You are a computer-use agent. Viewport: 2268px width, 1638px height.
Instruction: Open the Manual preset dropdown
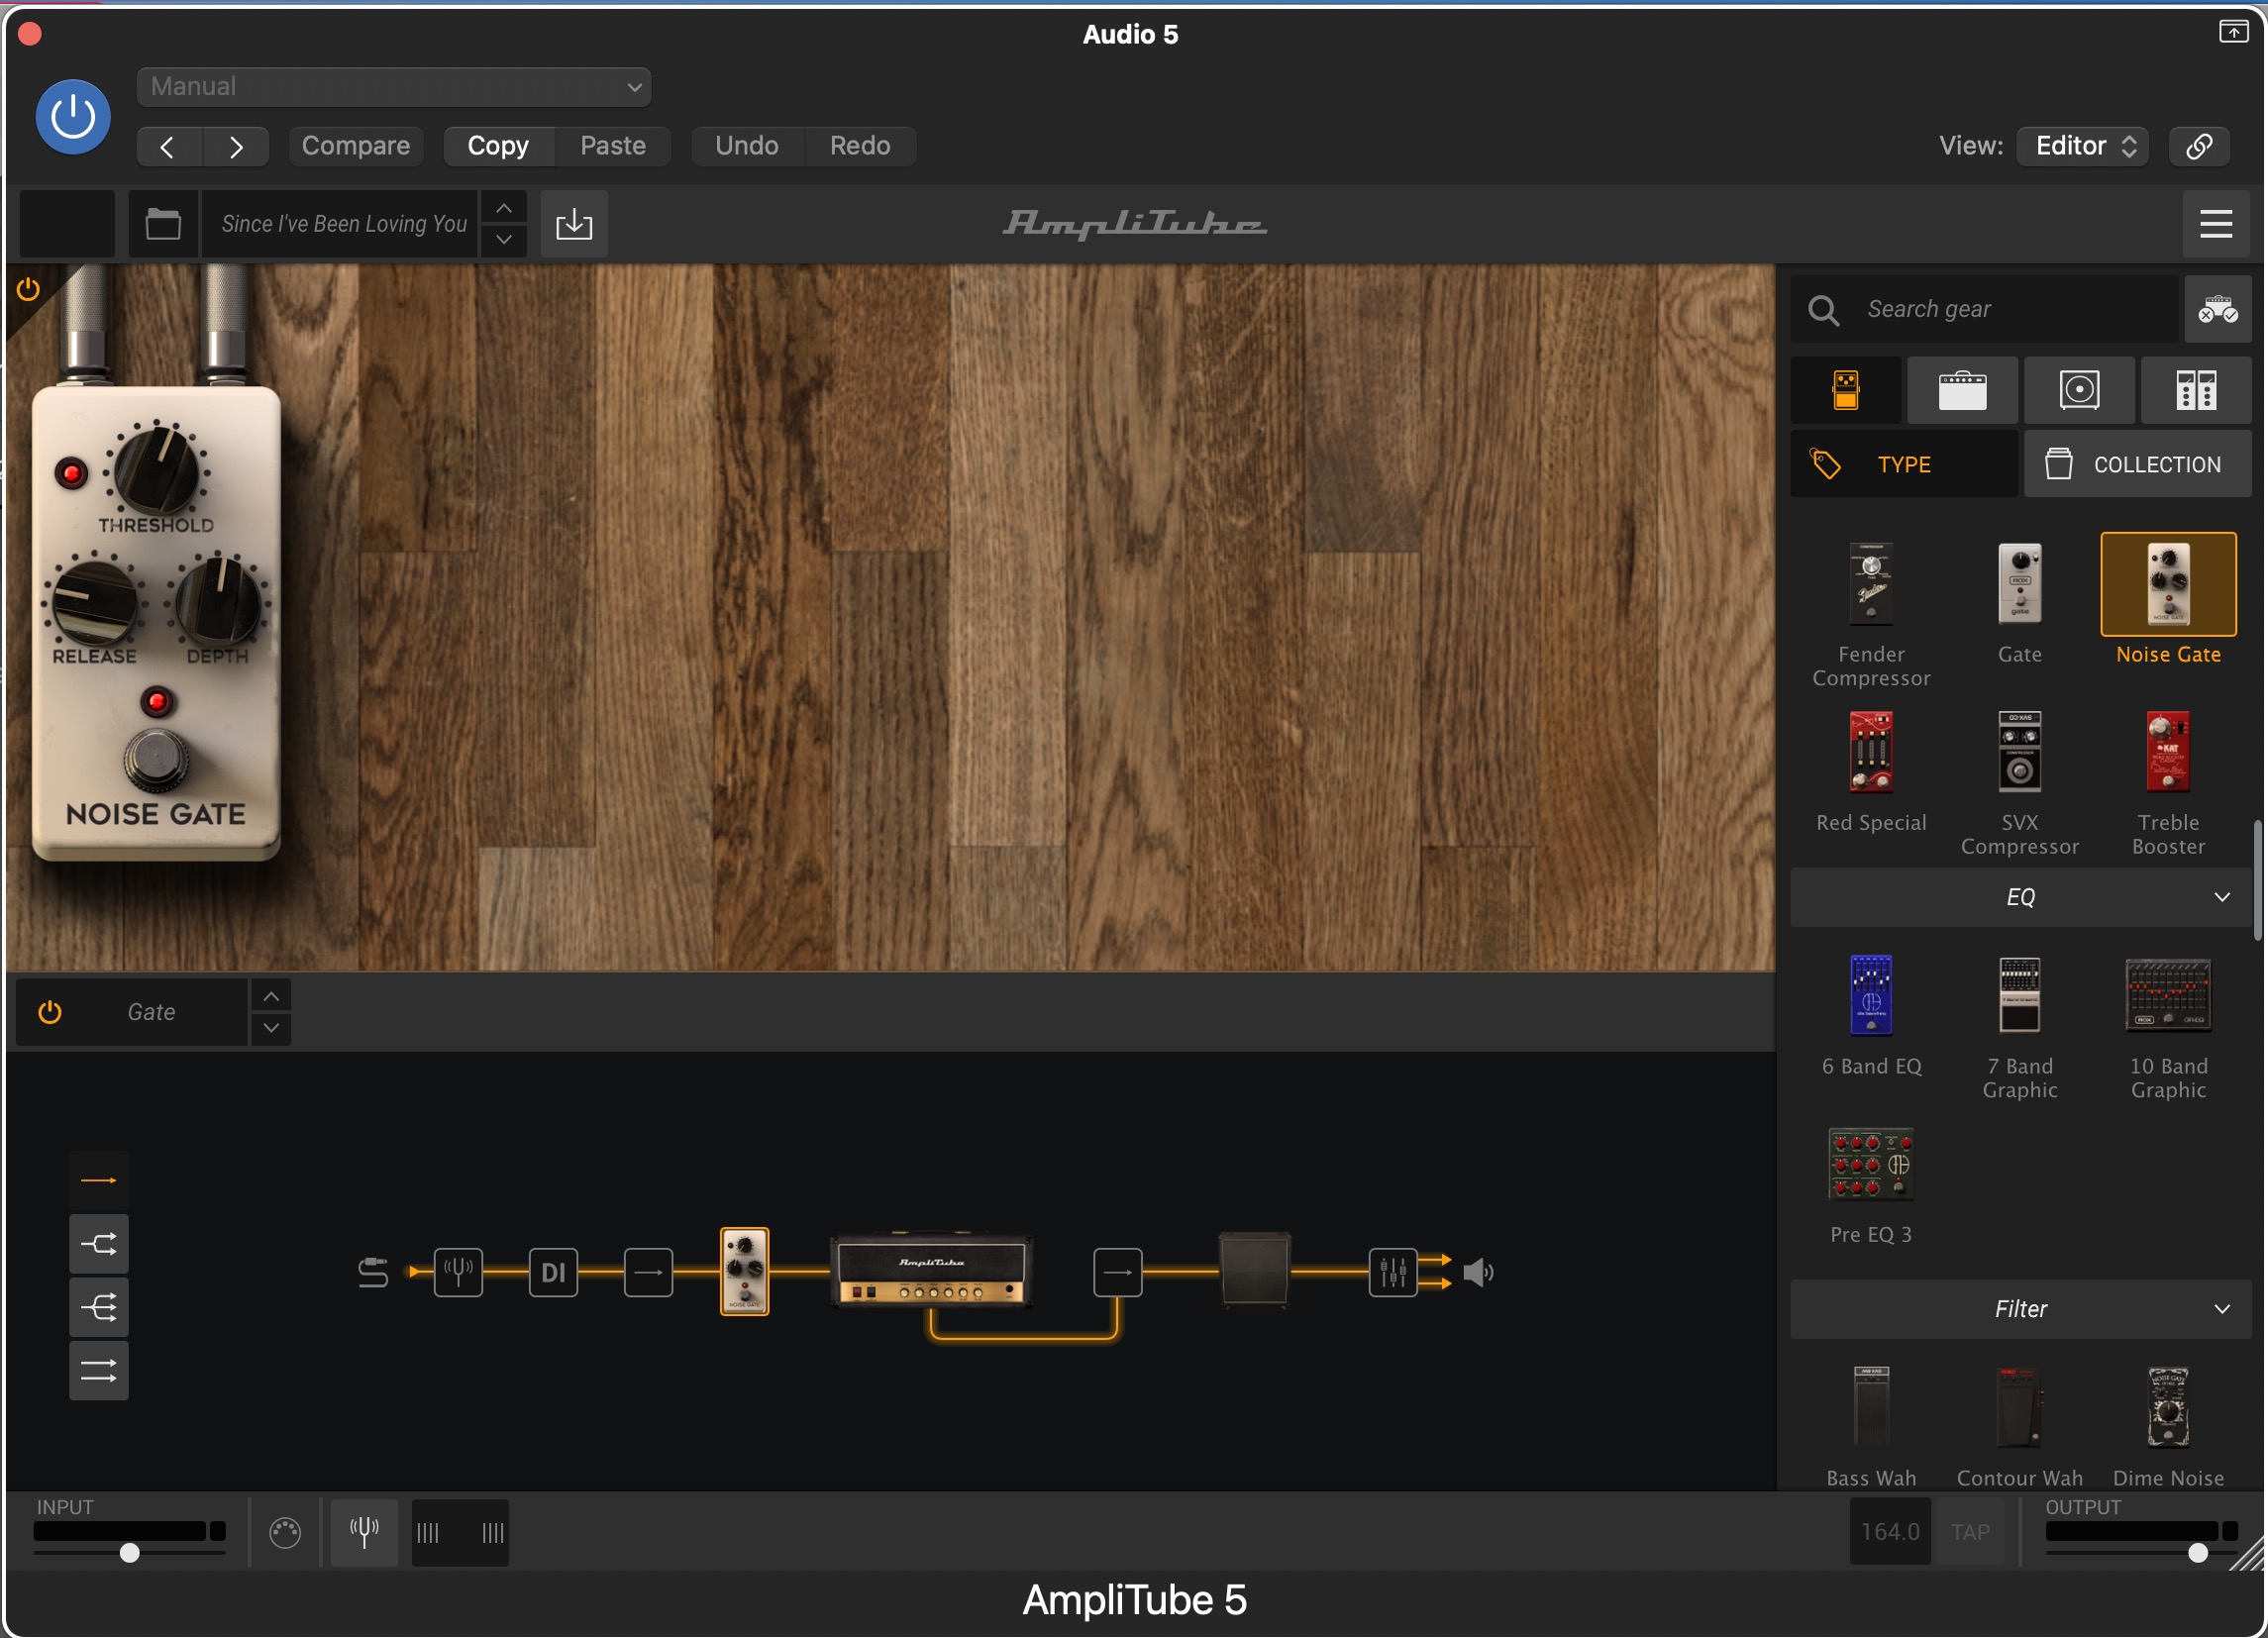pos(393,87)
